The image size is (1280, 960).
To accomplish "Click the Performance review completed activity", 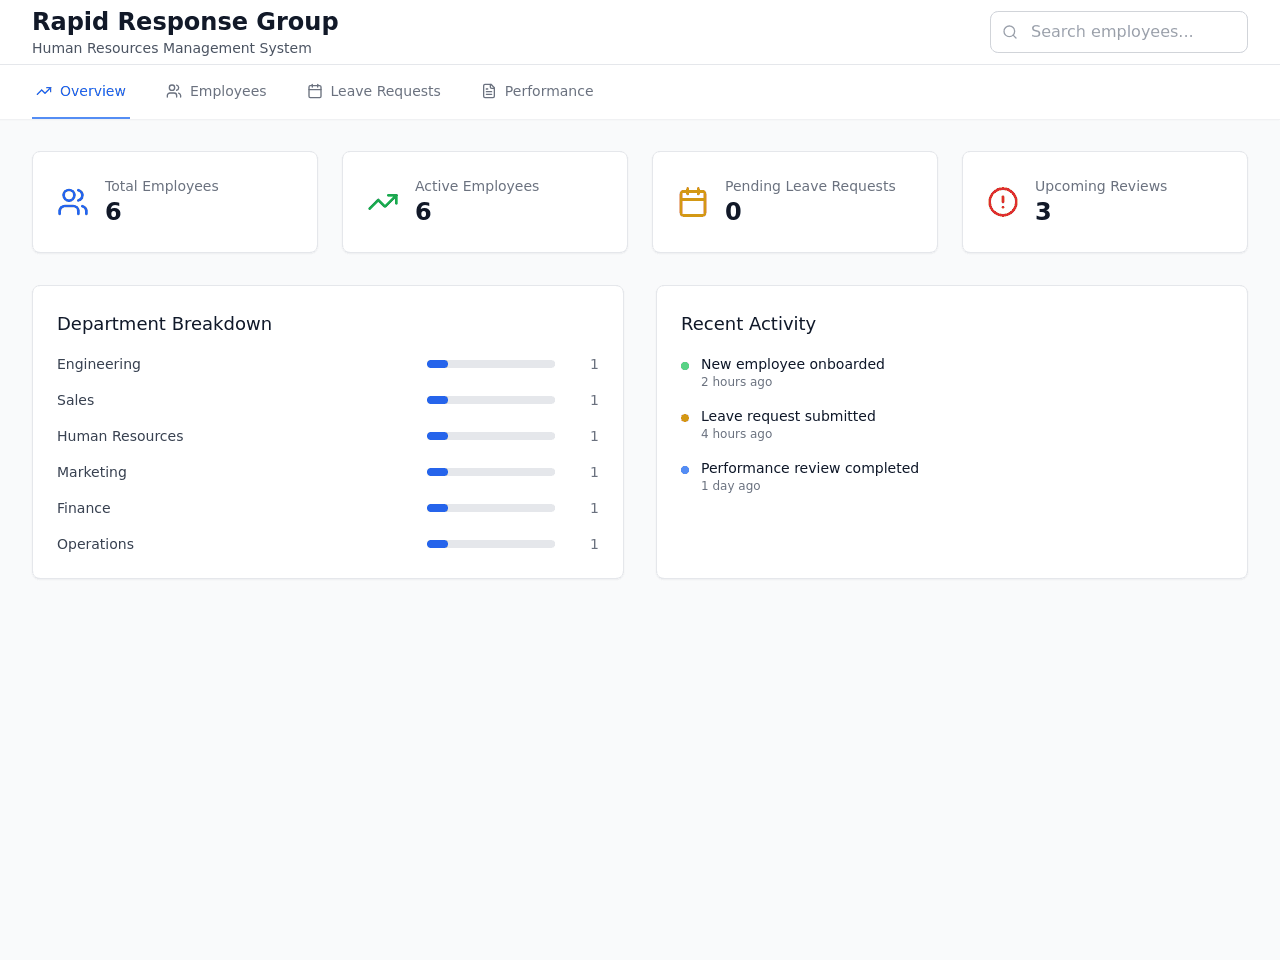I will tap(810, 468).
